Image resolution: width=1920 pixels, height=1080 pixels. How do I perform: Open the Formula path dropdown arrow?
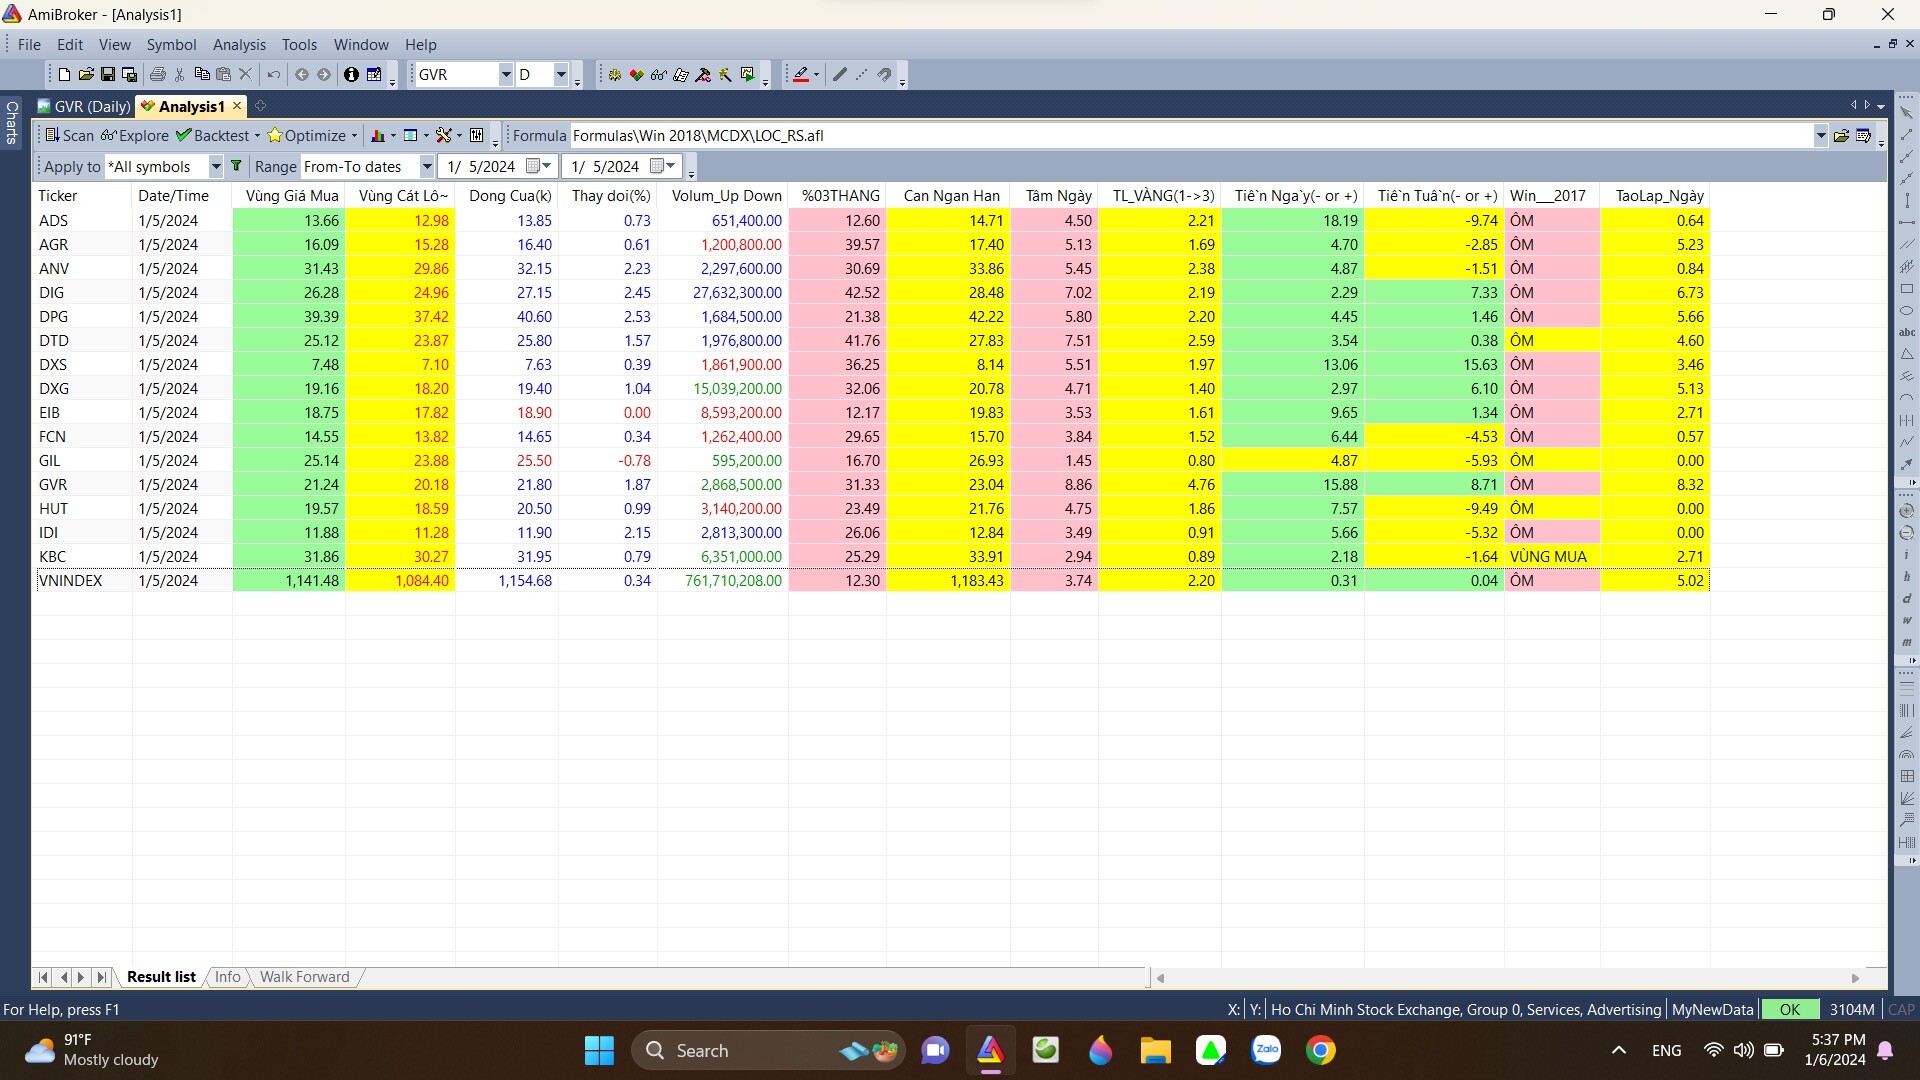(1820, 136)
